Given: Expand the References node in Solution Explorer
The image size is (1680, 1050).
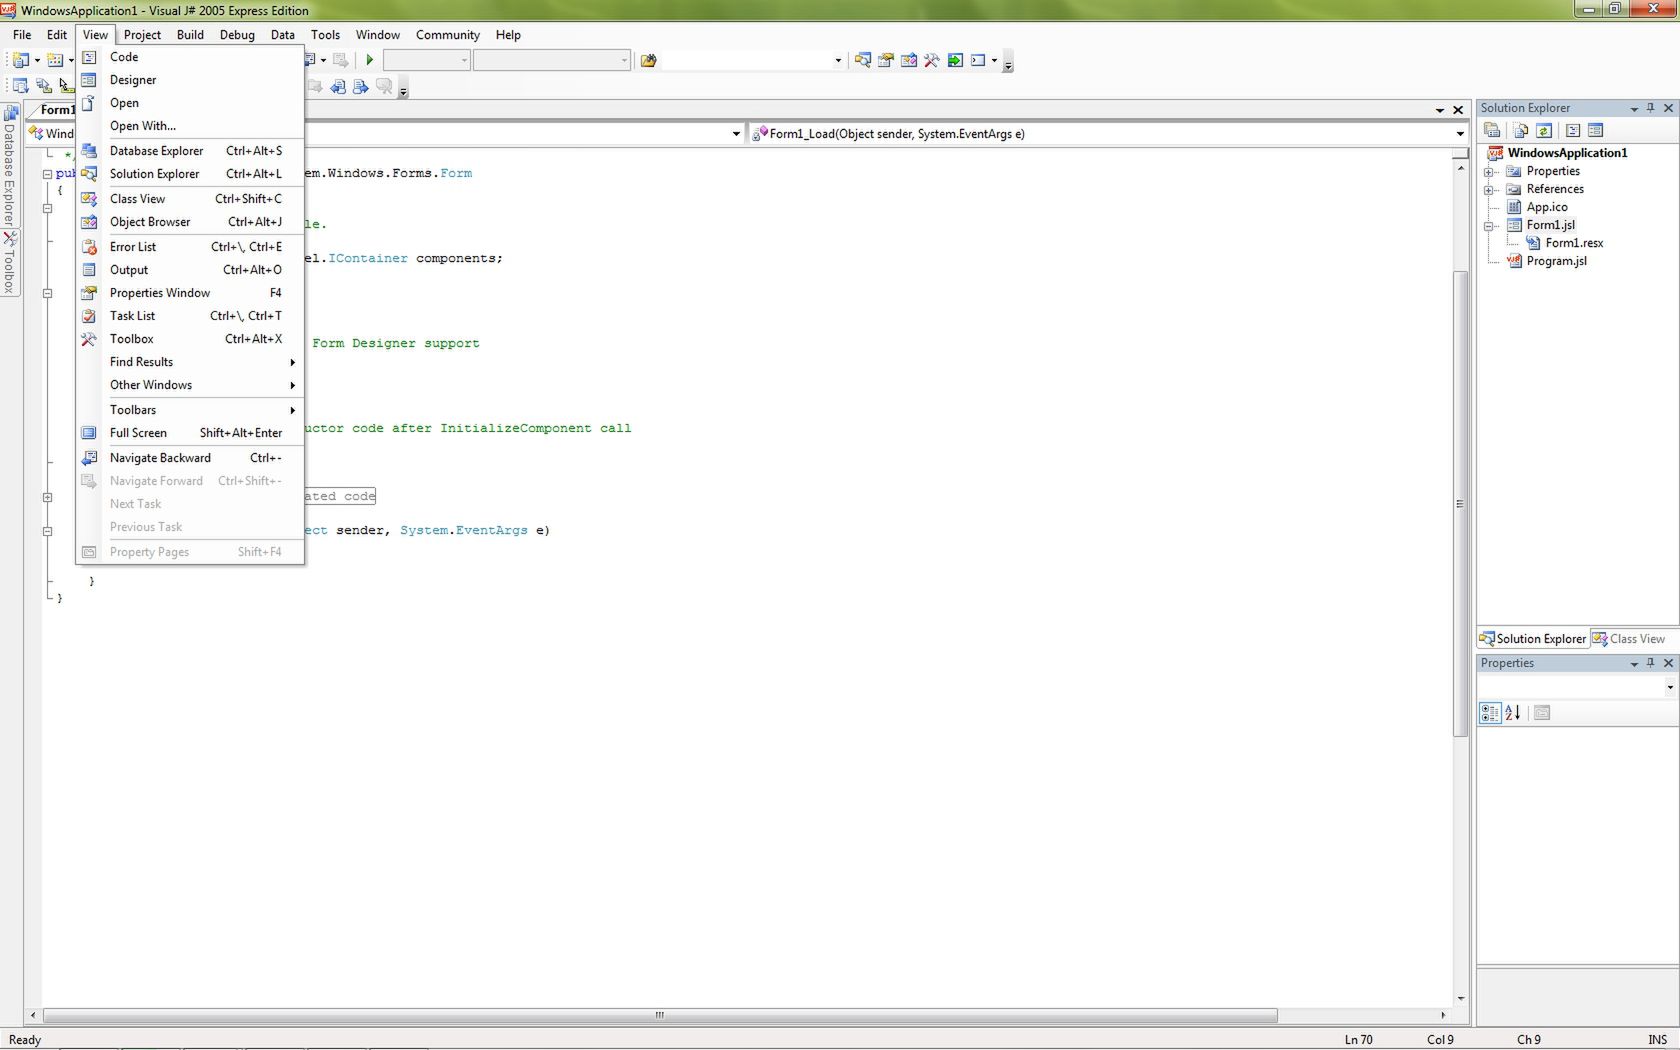Looking at the screenshot, I should [1489, 190].
